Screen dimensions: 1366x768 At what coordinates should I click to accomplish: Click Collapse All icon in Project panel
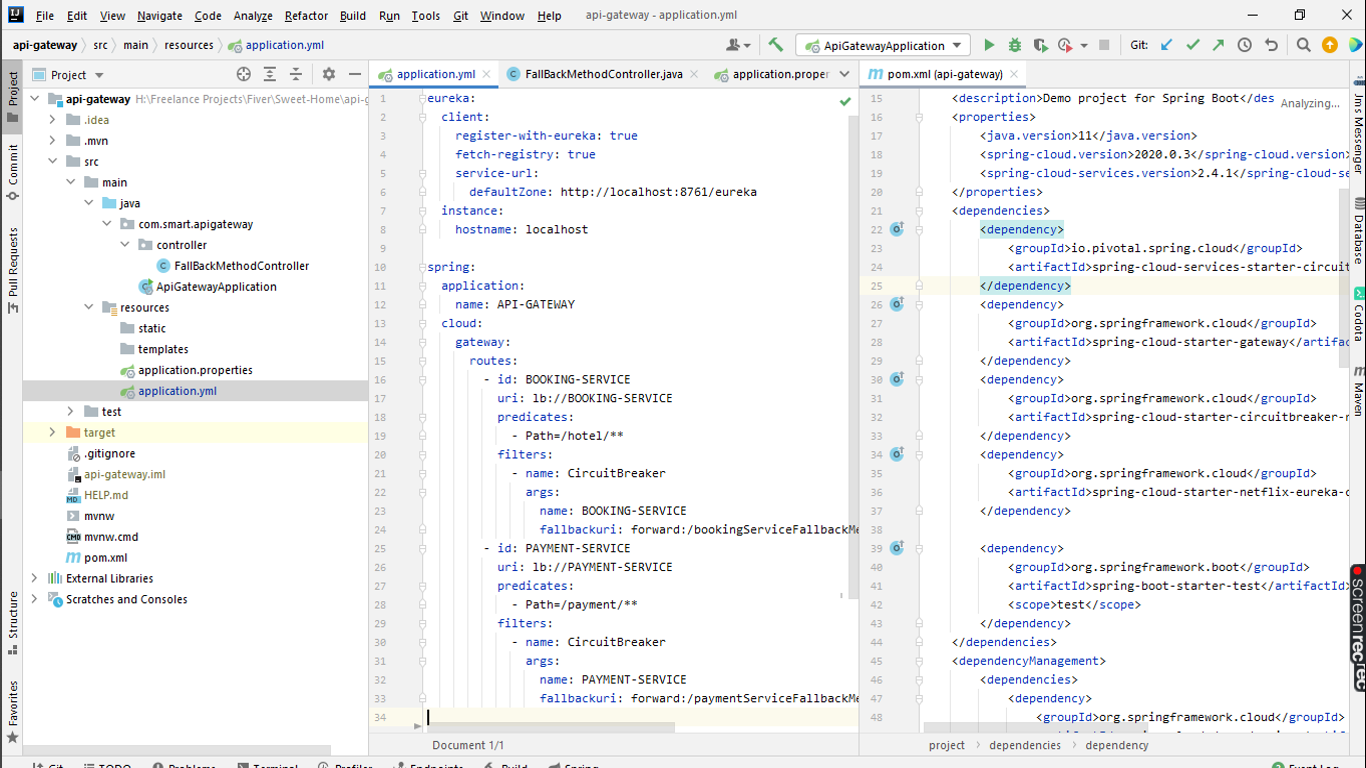point(296,74)
